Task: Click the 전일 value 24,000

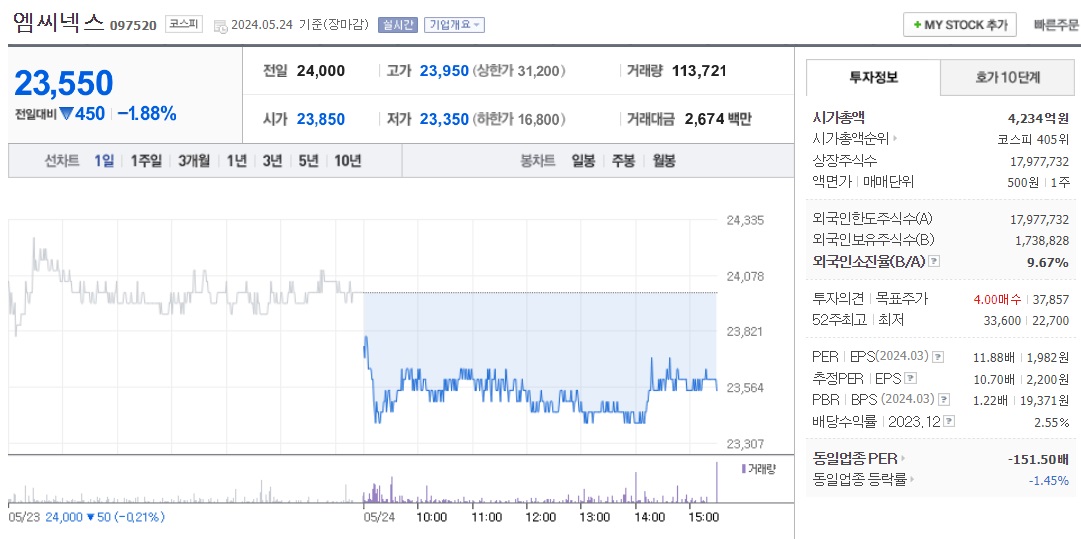Action: click(321, 70)
